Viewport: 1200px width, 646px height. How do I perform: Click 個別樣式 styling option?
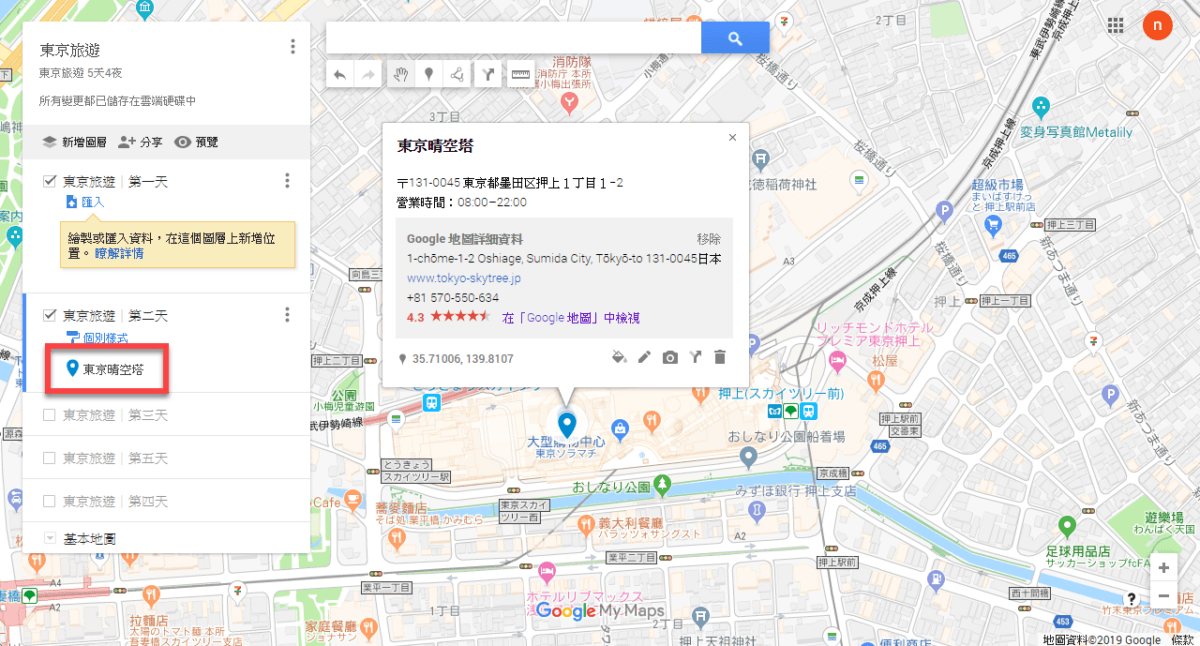[96, 338]
